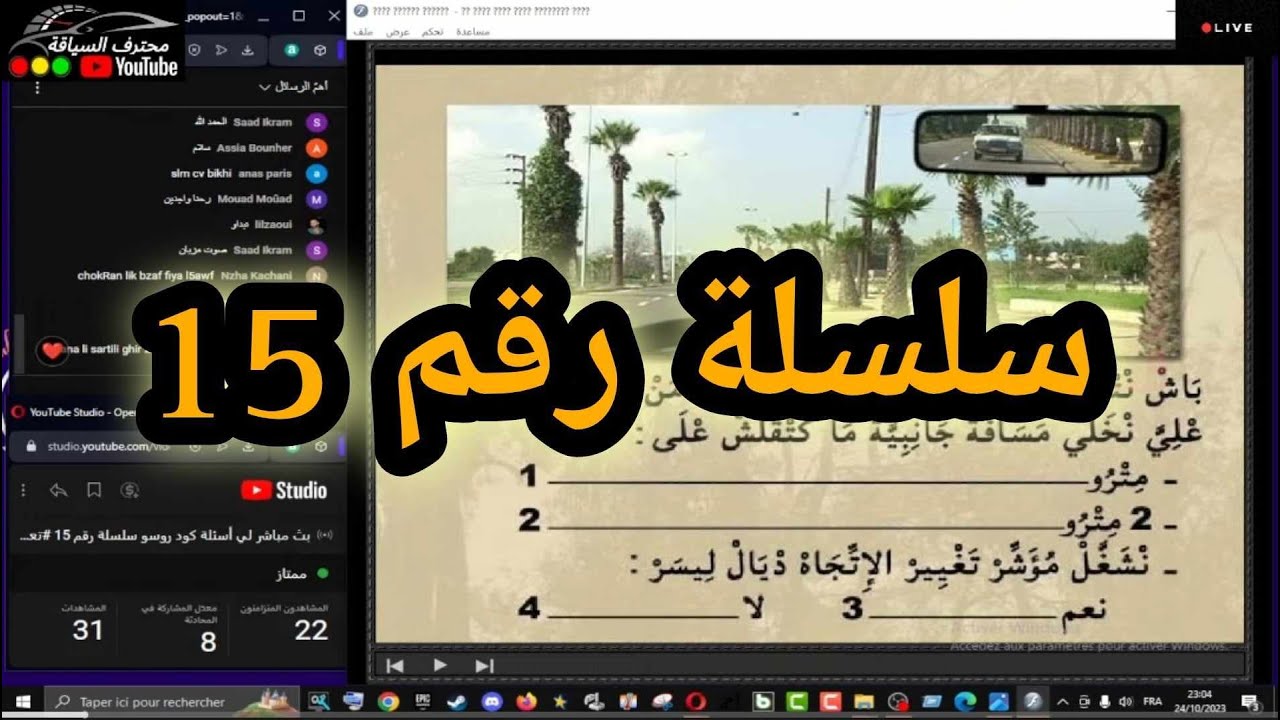Viewport: 1280px width, 720px height.
Task: Click the Assia Bounher chat message
Action: pos(260,148)
